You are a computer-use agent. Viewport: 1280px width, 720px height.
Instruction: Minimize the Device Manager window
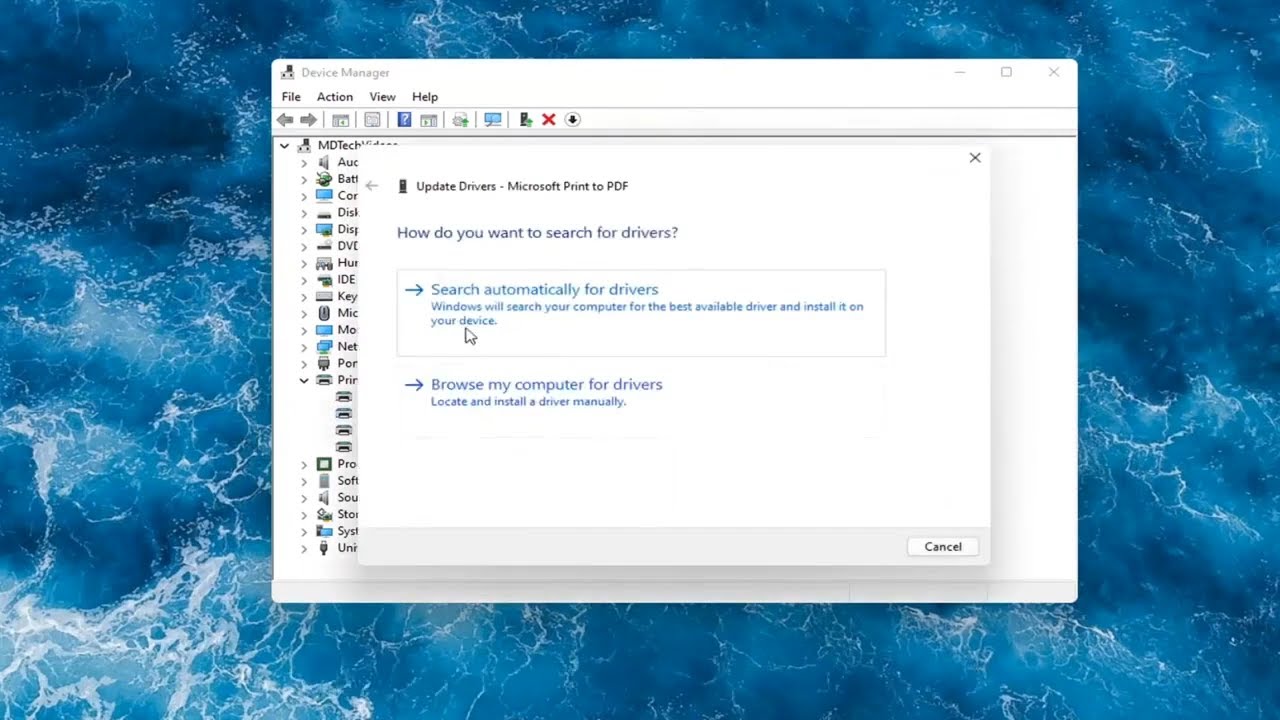pos(959,72)
